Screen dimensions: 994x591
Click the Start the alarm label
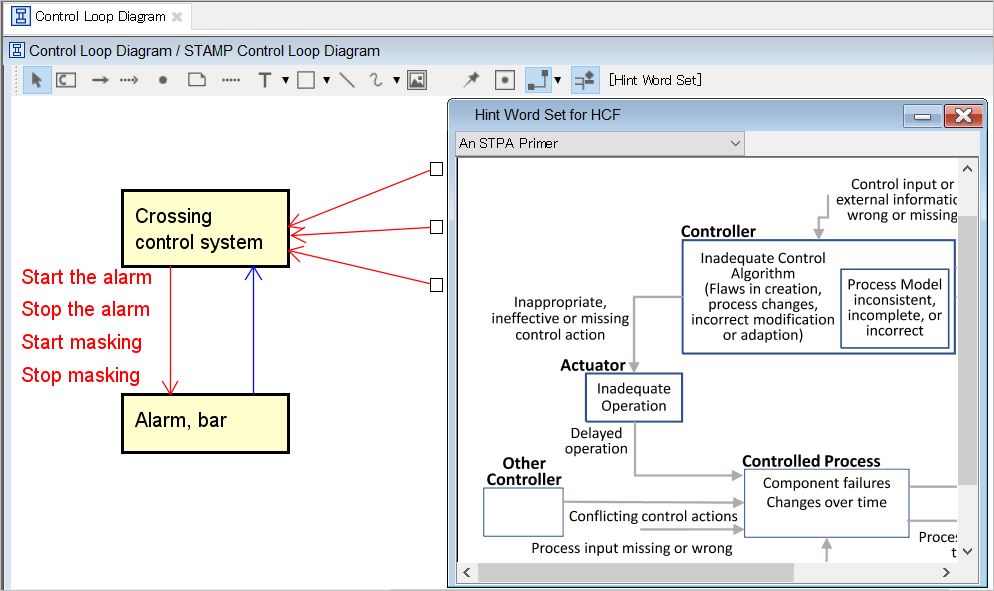[x=87, y=277]
